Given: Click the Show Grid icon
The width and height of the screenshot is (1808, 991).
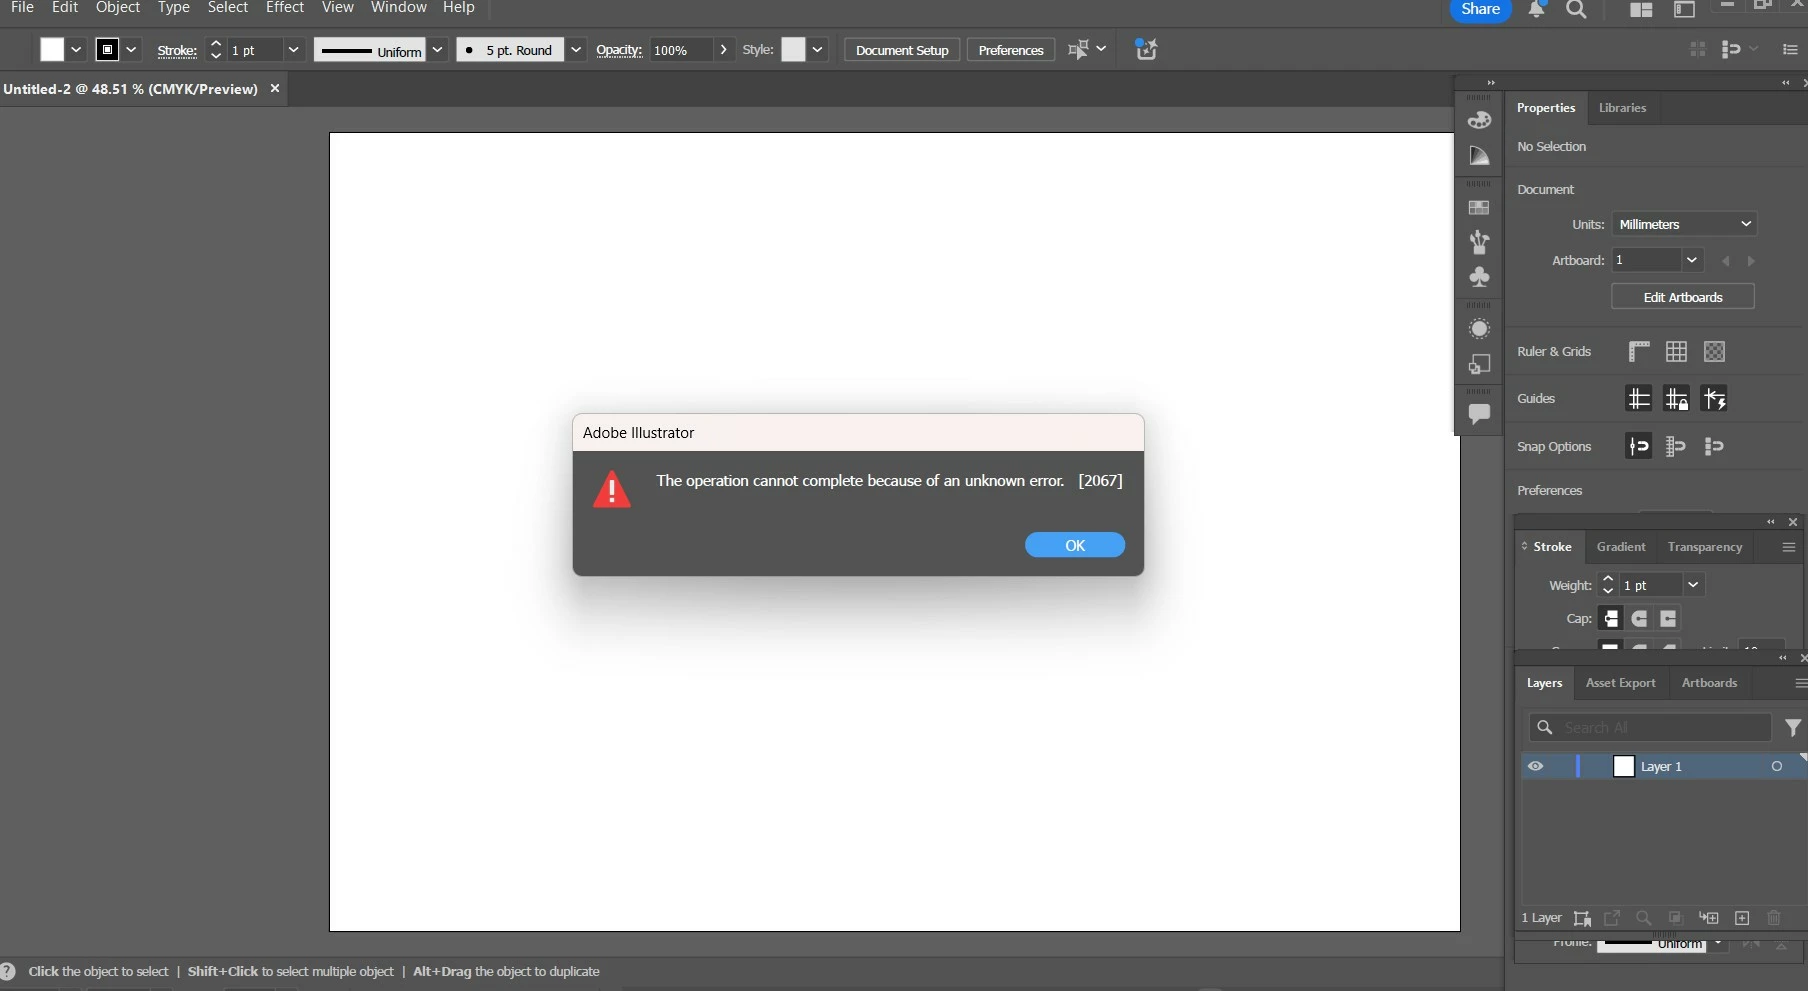Looking at the screenshot, I should coord(1677,352).
